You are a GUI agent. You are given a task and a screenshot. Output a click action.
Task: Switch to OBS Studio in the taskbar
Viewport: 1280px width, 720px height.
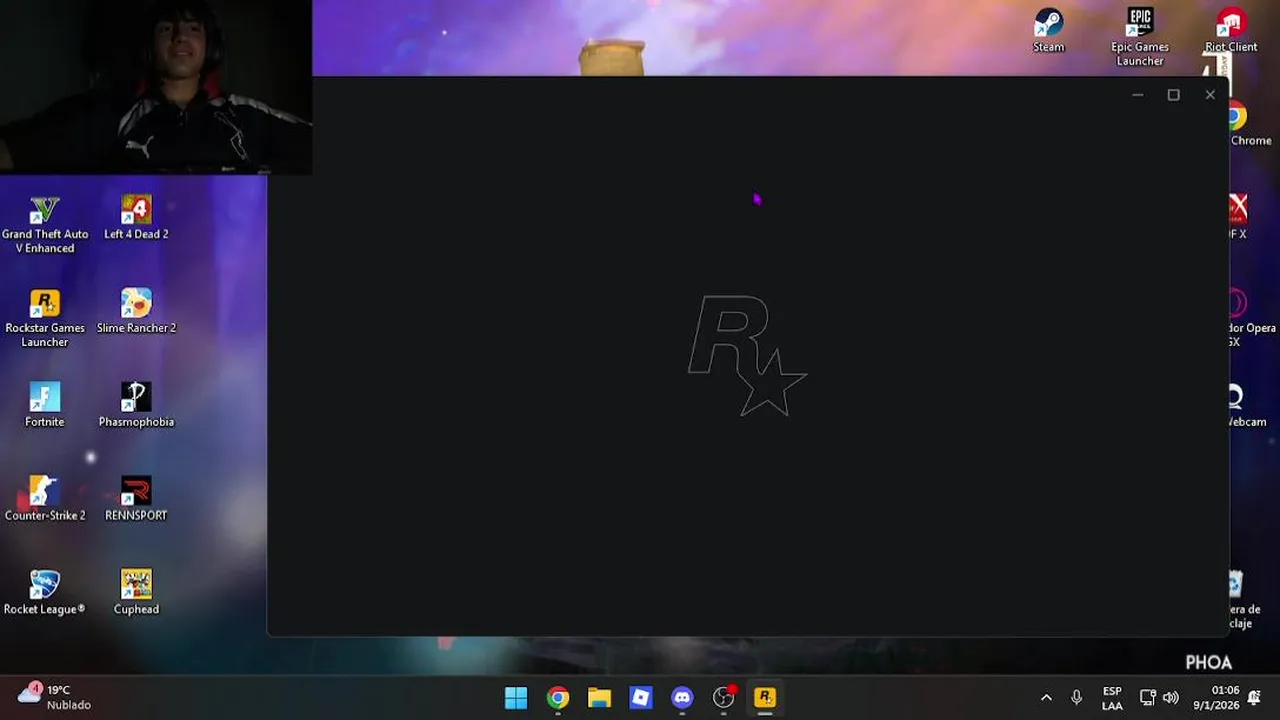[724, 697]
